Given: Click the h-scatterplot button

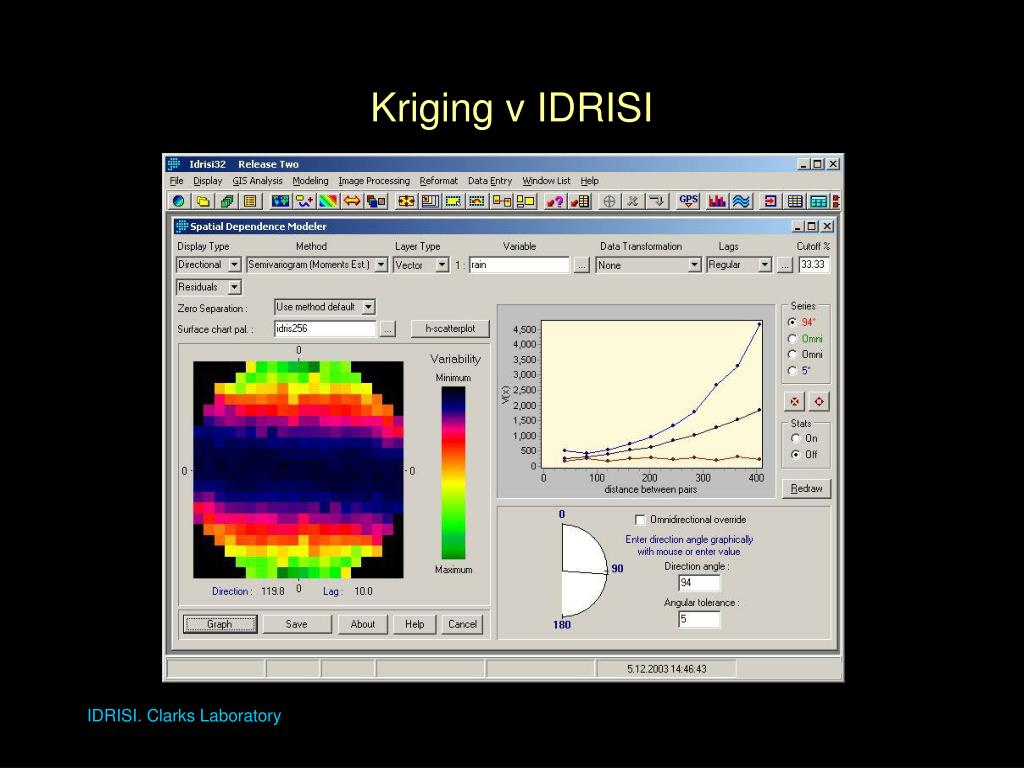Looking at the screenshot, I should (x=450, y=328).
